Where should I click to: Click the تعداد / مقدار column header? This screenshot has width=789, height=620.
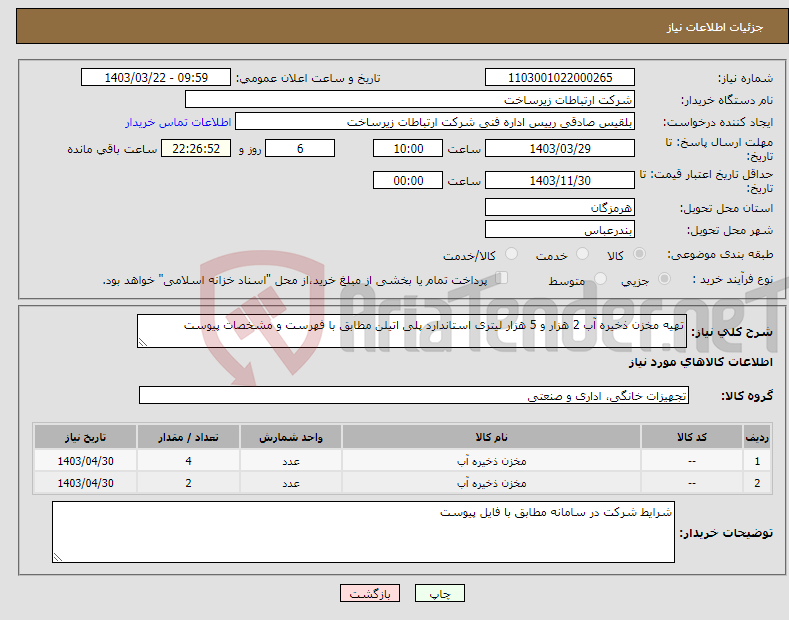pyautogui.click(x=188, y=437)
